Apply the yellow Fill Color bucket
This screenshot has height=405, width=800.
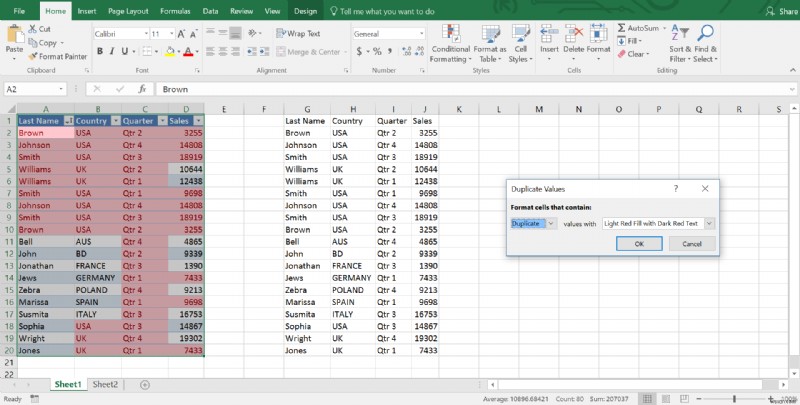[x=170, y=51]
